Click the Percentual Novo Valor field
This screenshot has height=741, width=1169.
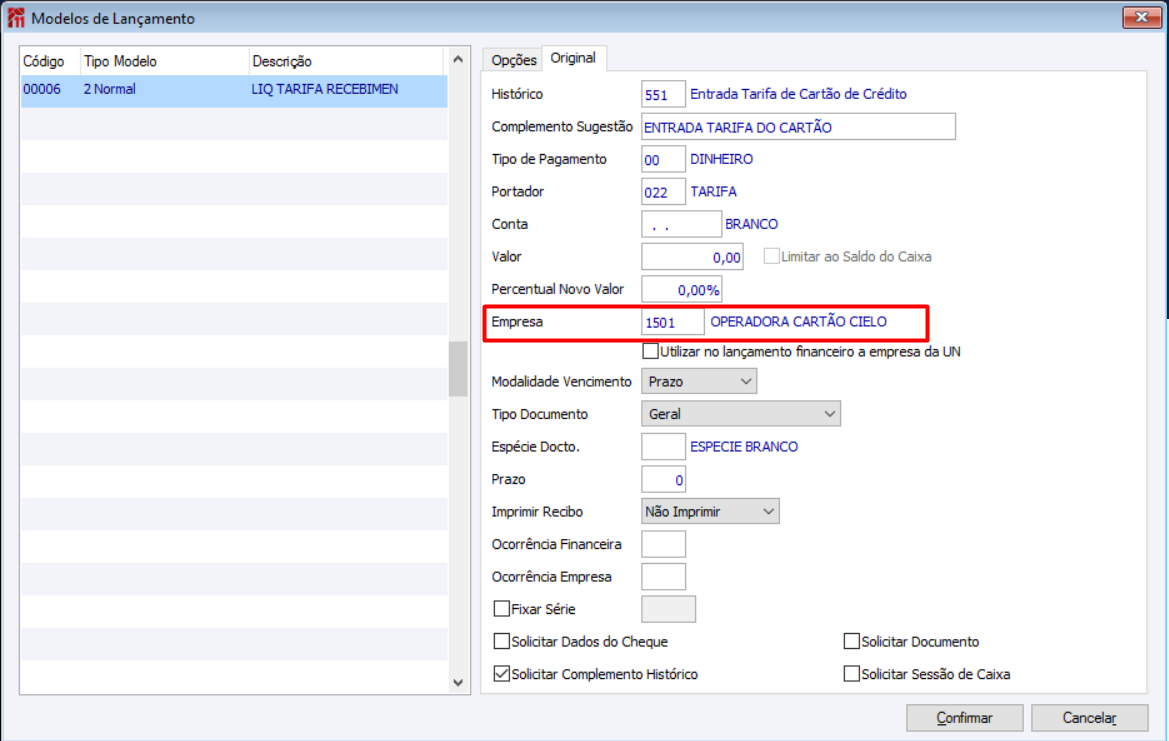(681, 289)
